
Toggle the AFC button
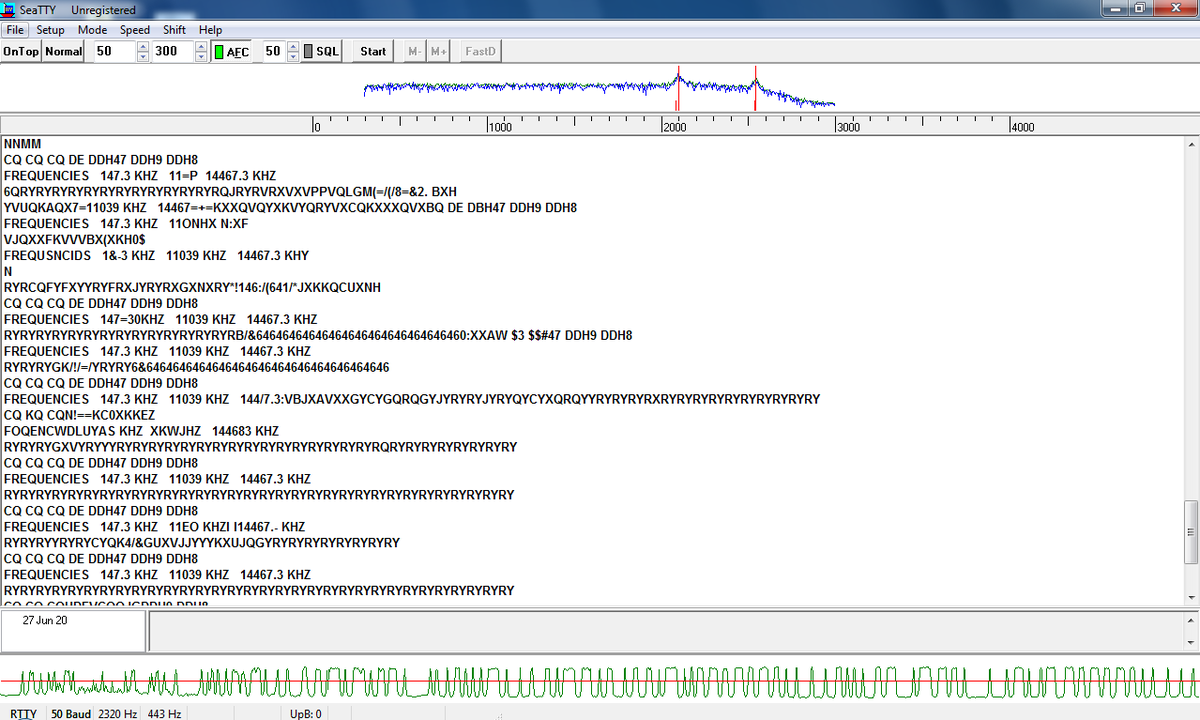(233, 51)
